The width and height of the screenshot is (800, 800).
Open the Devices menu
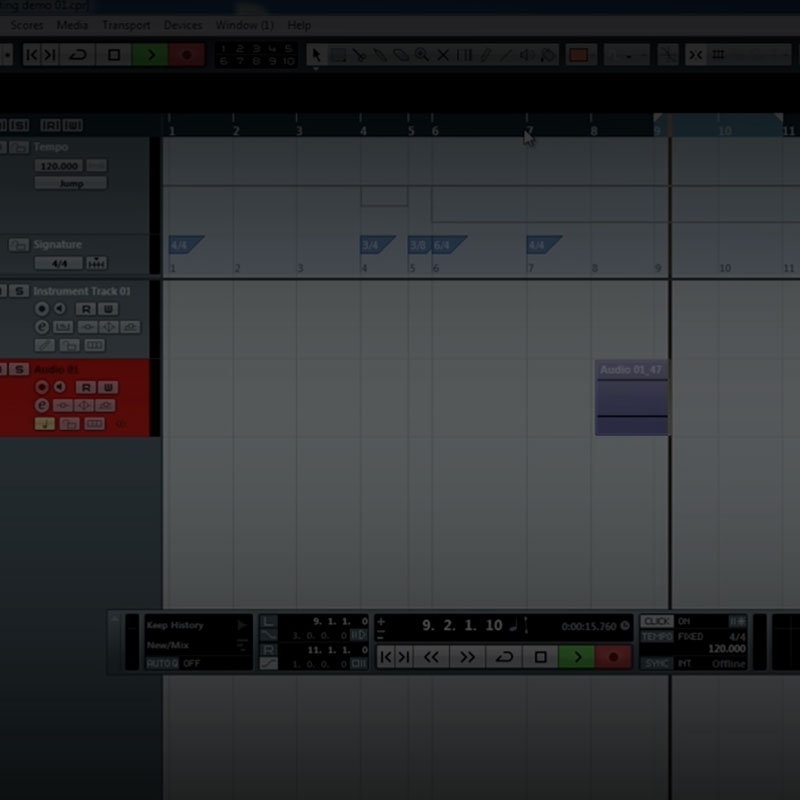point(183,25)
